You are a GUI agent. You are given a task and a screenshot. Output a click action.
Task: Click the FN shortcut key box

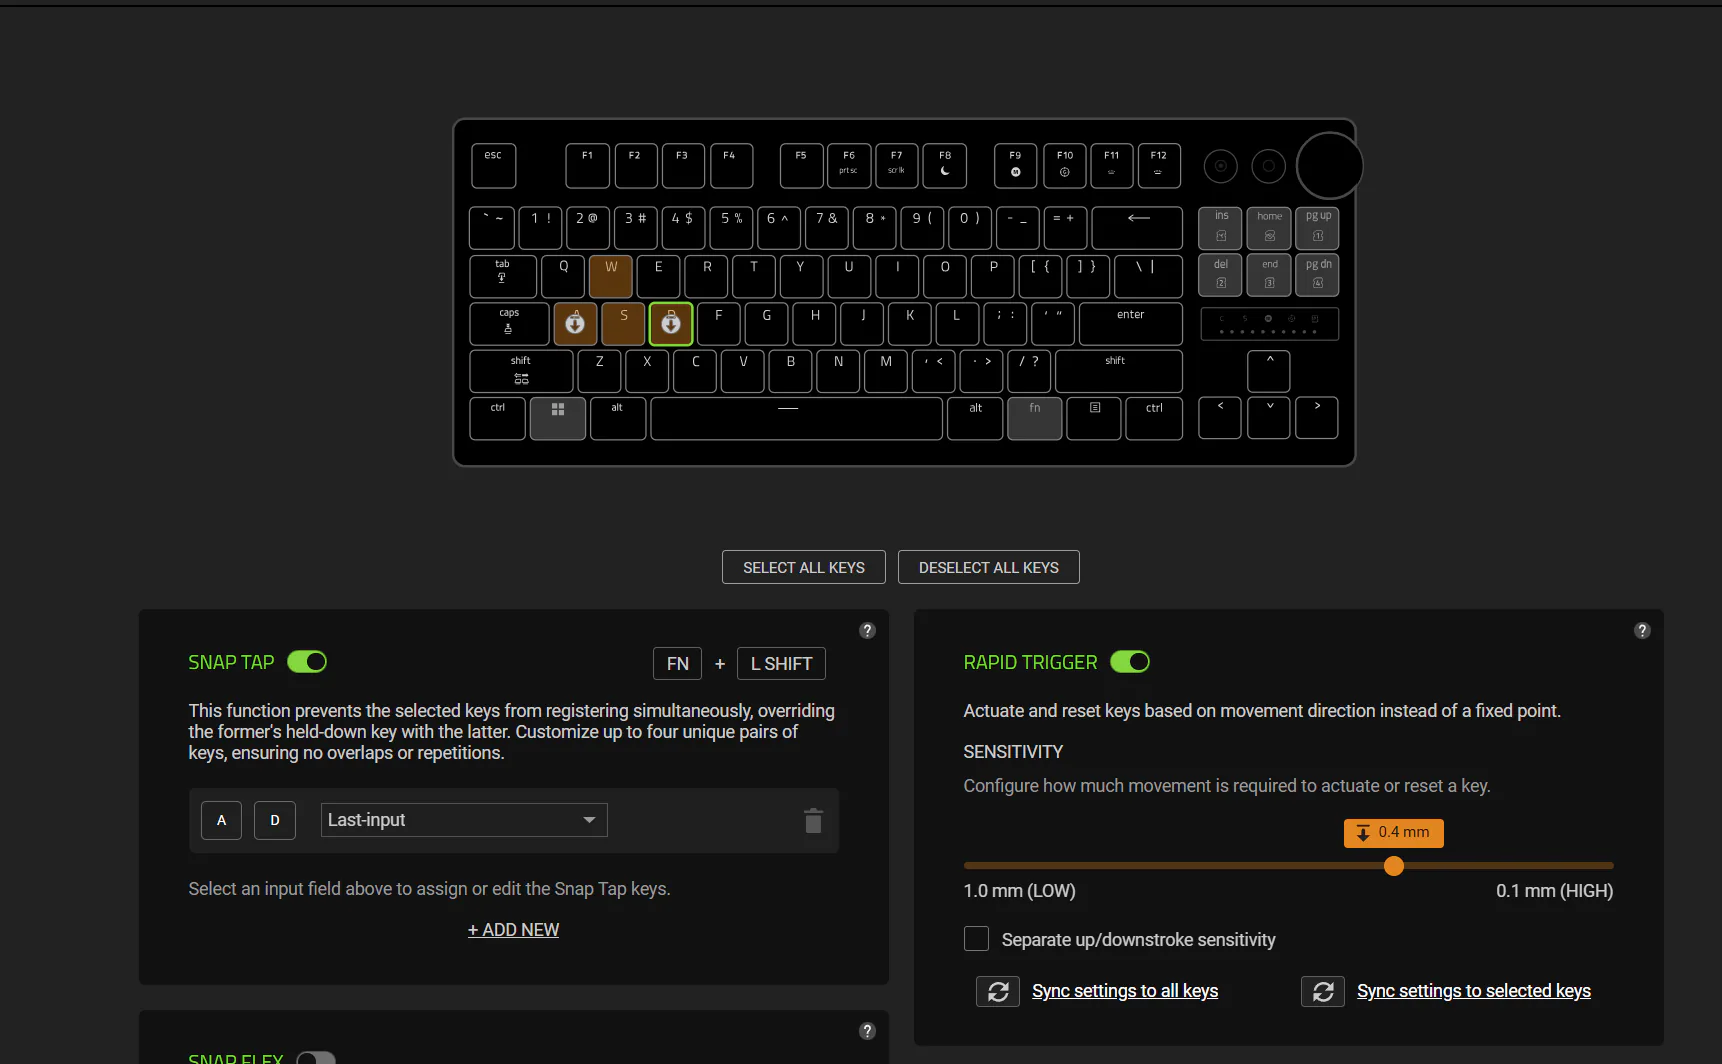[x=677, y=663]
